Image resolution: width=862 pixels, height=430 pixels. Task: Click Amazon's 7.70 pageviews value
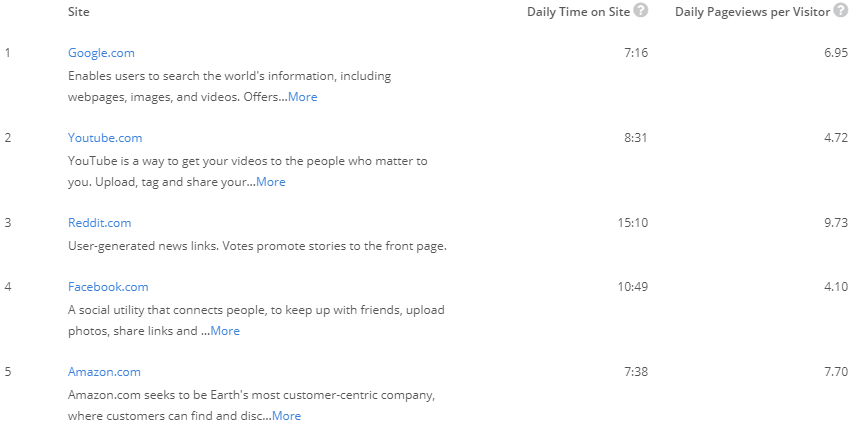836,372
